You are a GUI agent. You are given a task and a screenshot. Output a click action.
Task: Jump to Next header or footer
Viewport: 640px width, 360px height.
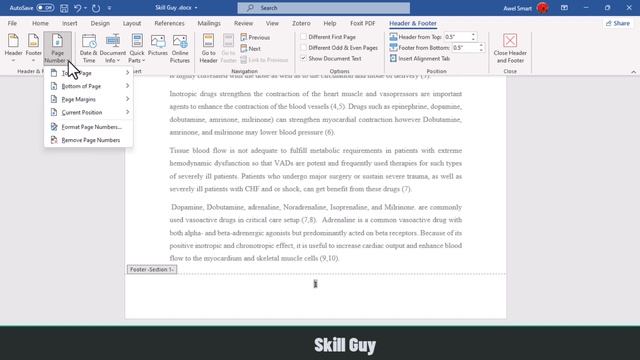pyautogui.click(x=251, y=49)
